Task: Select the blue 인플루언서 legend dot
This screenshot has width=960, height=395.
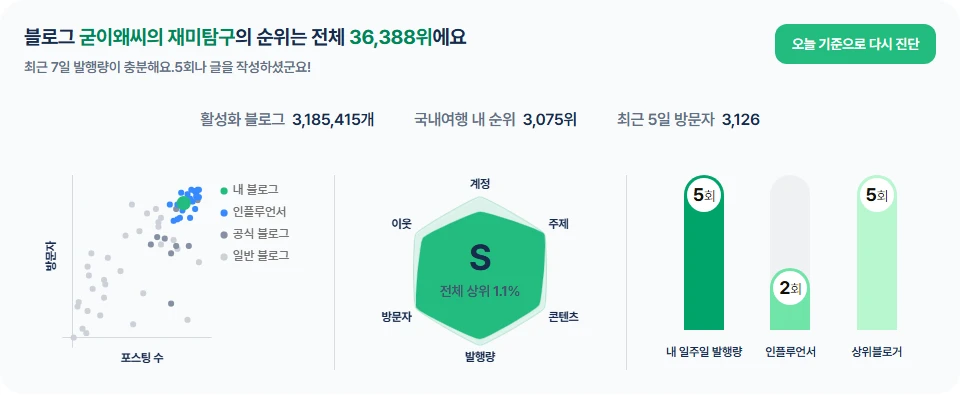Action: tap(224, 213)
